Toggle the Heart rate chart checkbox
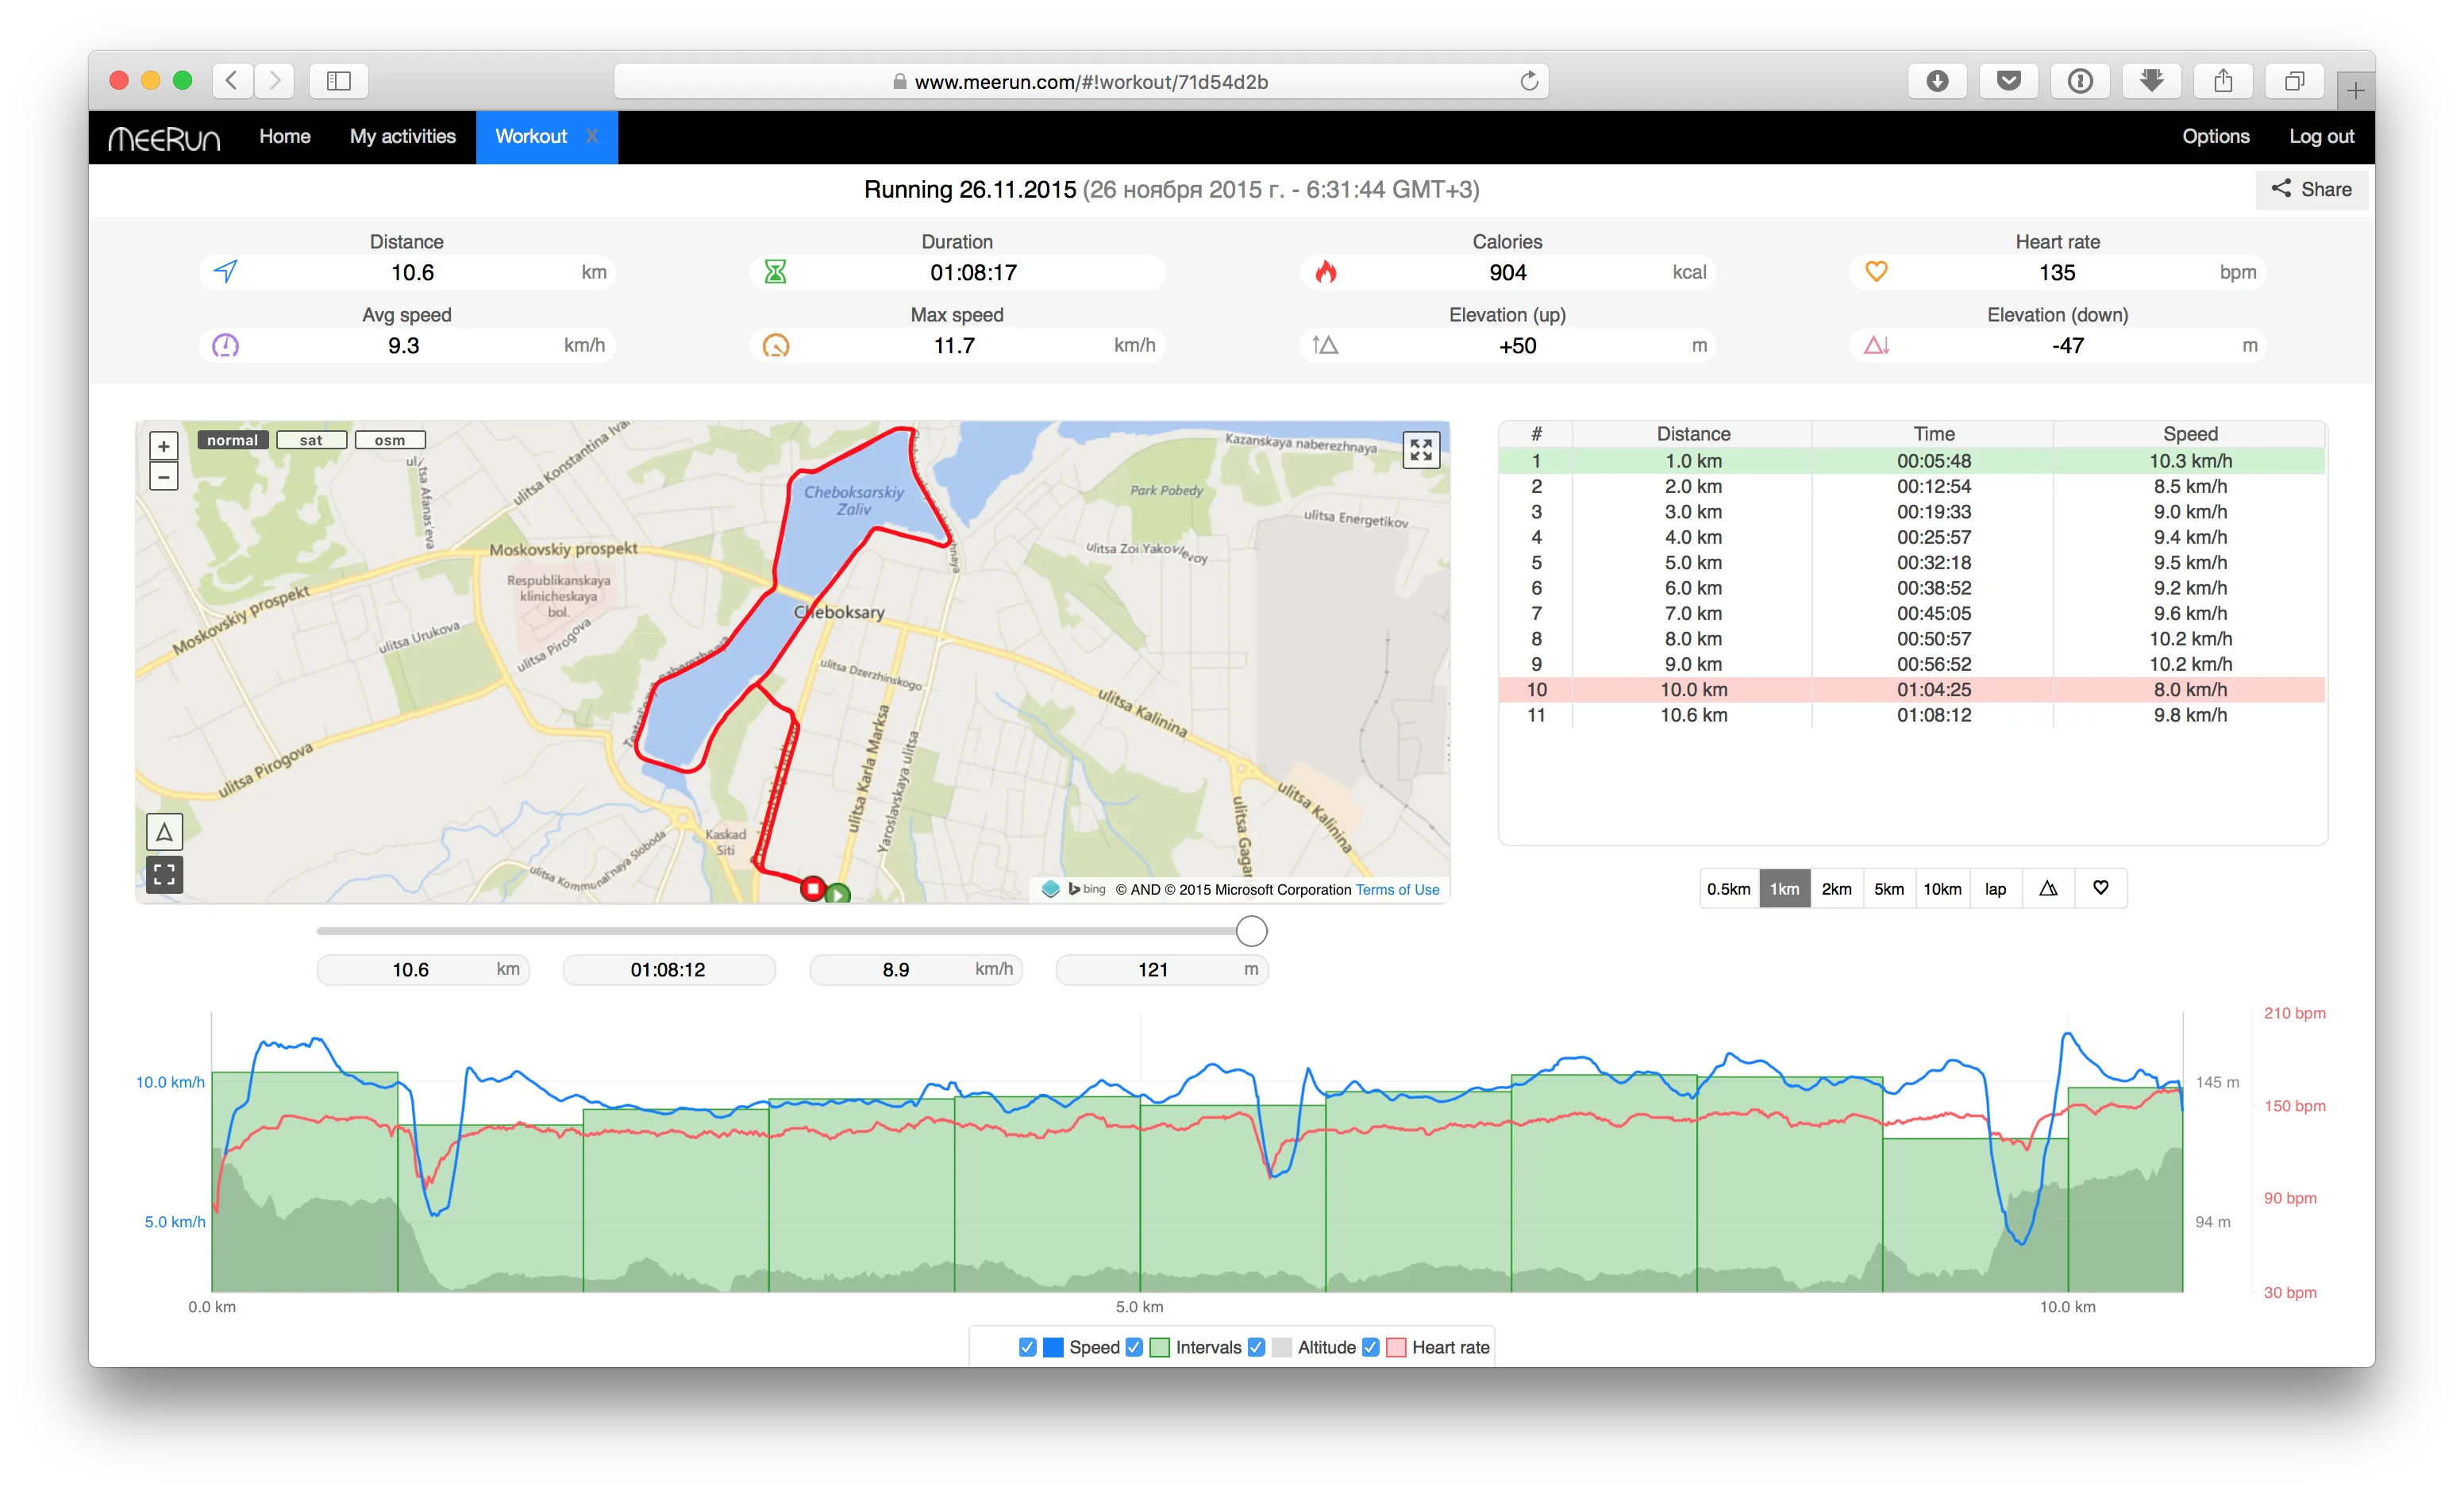 point(1371,1347)
